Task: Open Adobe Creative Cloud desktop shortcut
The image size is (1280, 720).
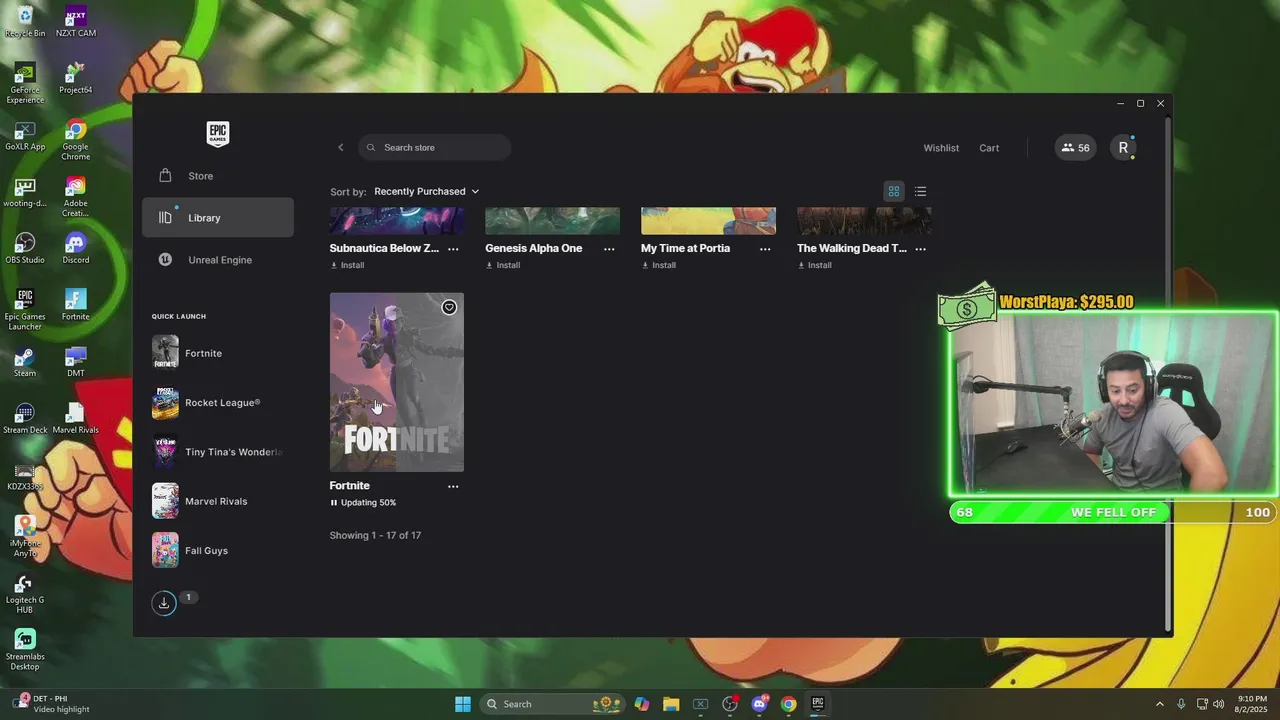Action: pyautogui.click(x=76, y=197)
